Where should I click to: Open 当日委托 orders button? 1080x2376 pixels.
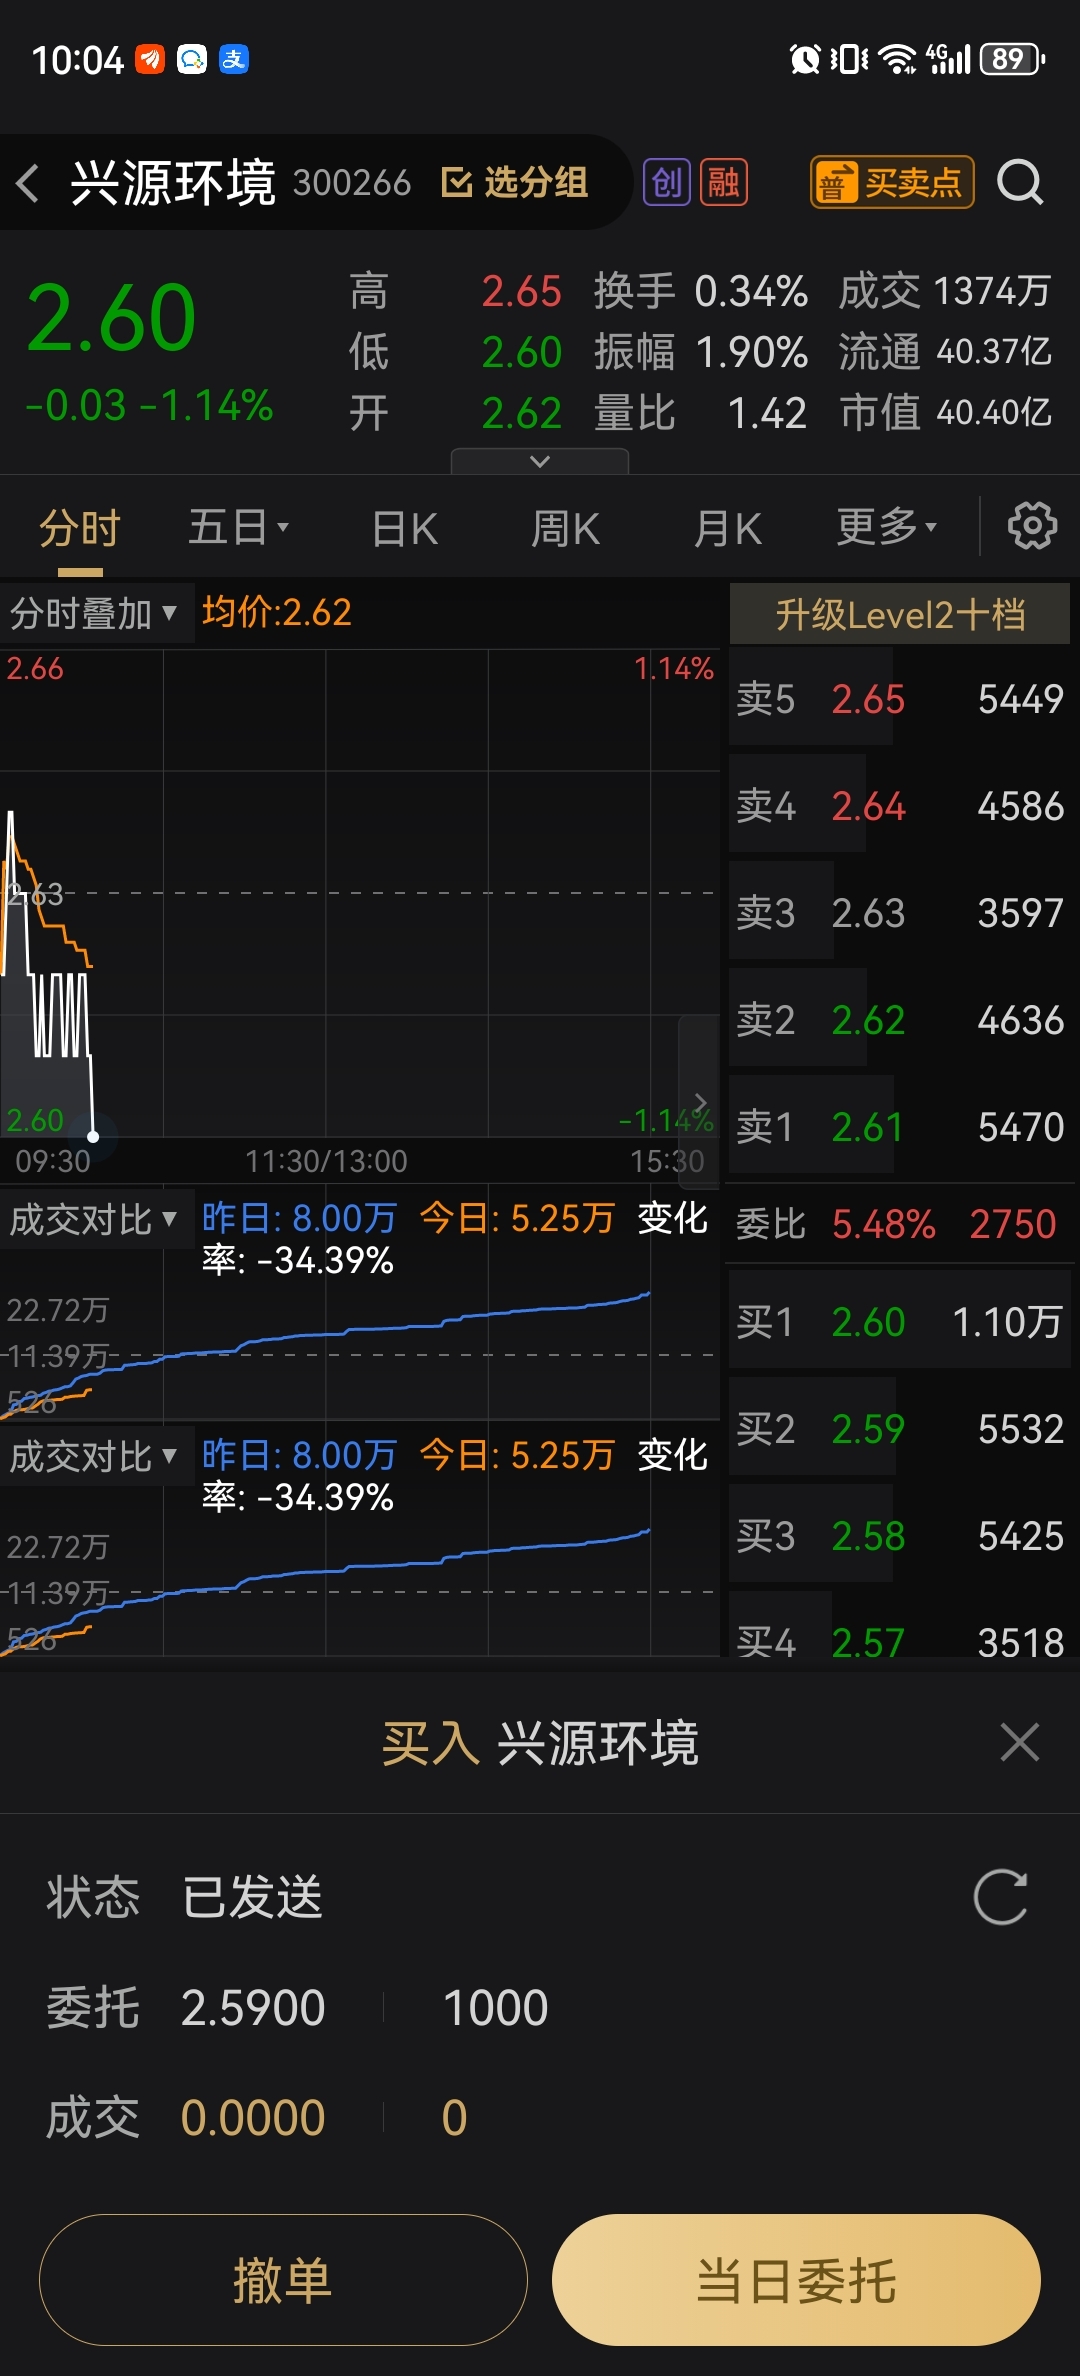[x=796, y=2280]
